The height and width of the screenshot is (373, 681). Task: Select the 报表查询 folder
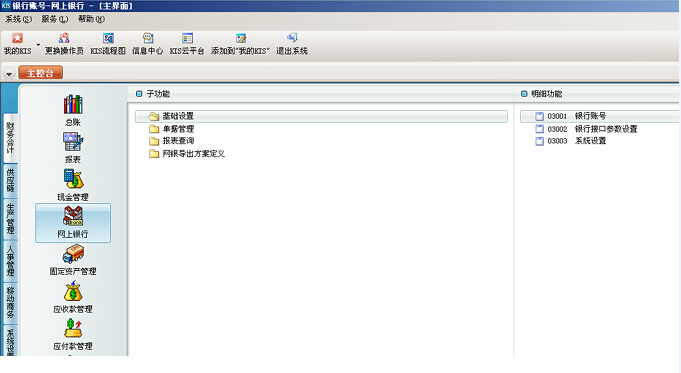(x=172, y=141)
